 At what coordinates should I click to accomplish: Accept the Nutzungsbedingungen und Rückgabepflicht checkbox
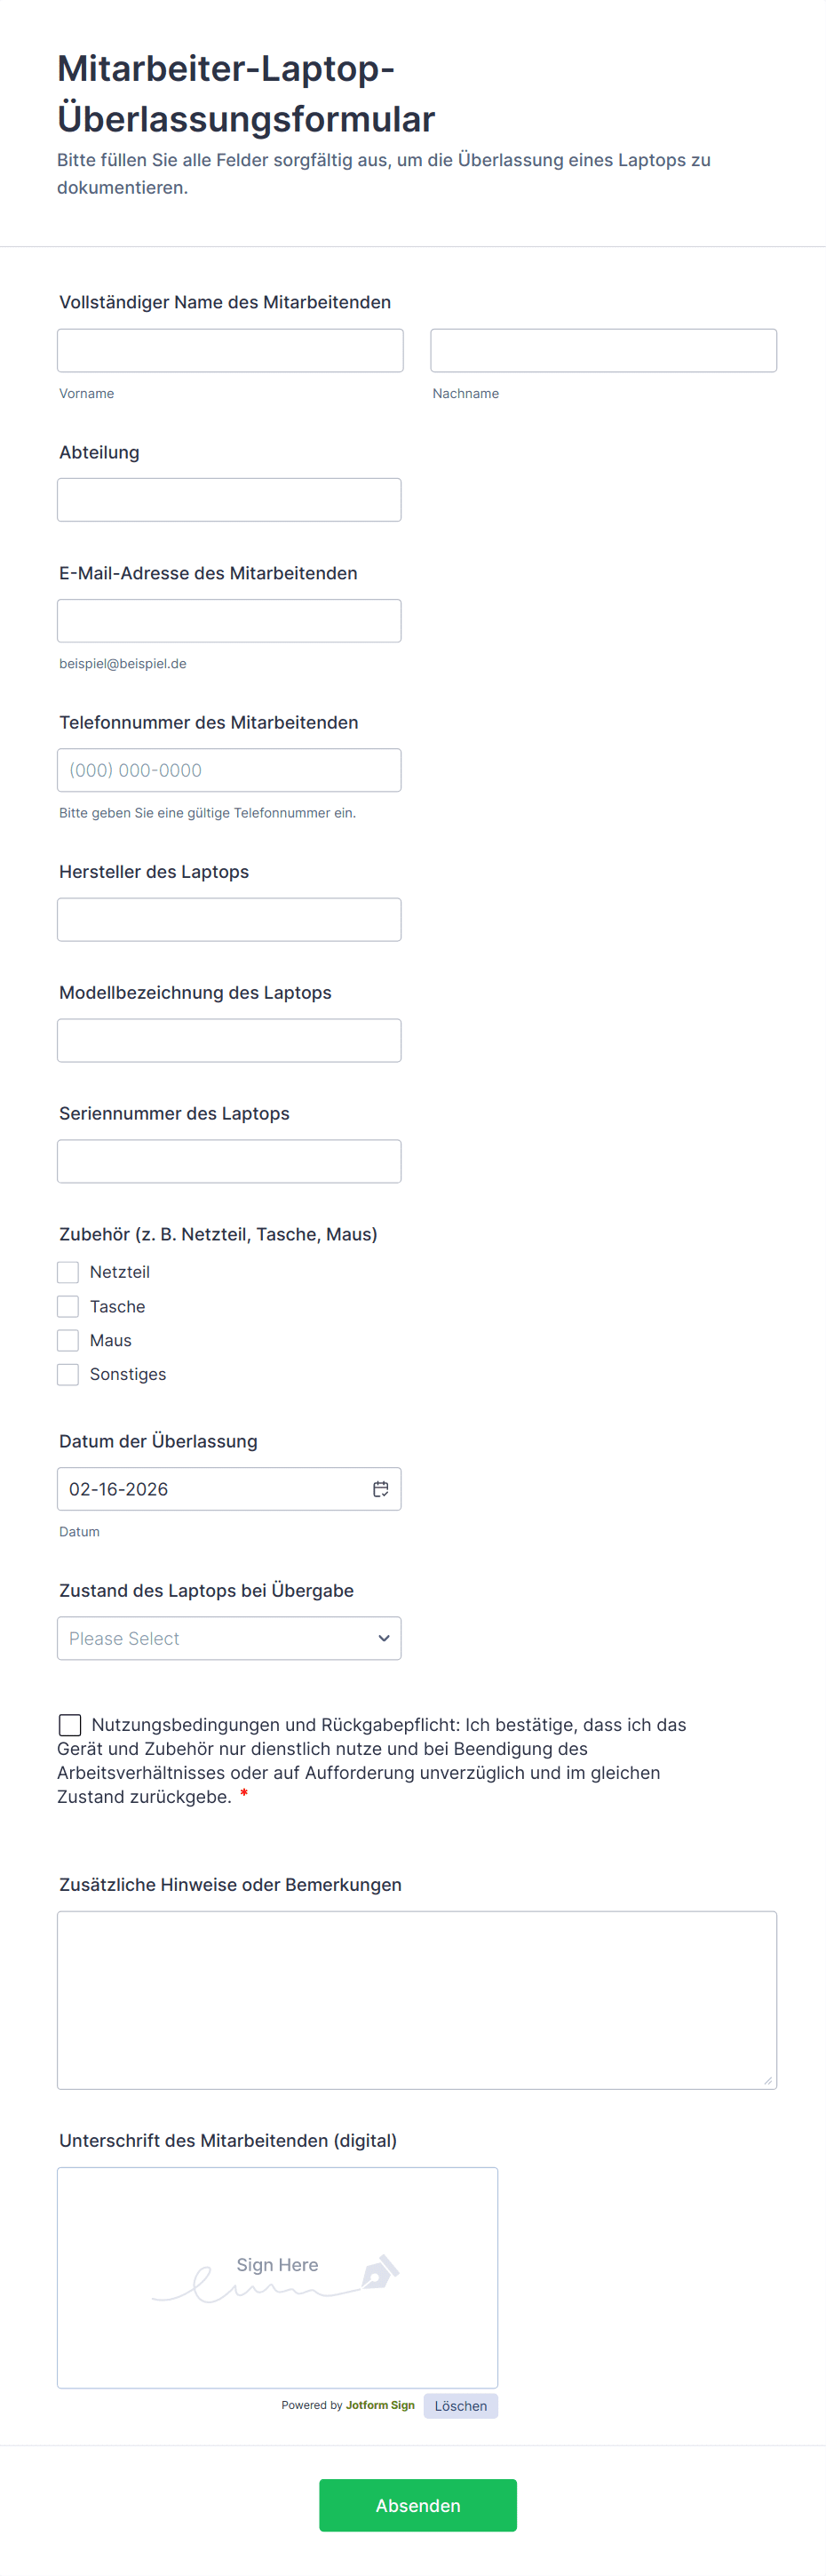coord(70,1725)
